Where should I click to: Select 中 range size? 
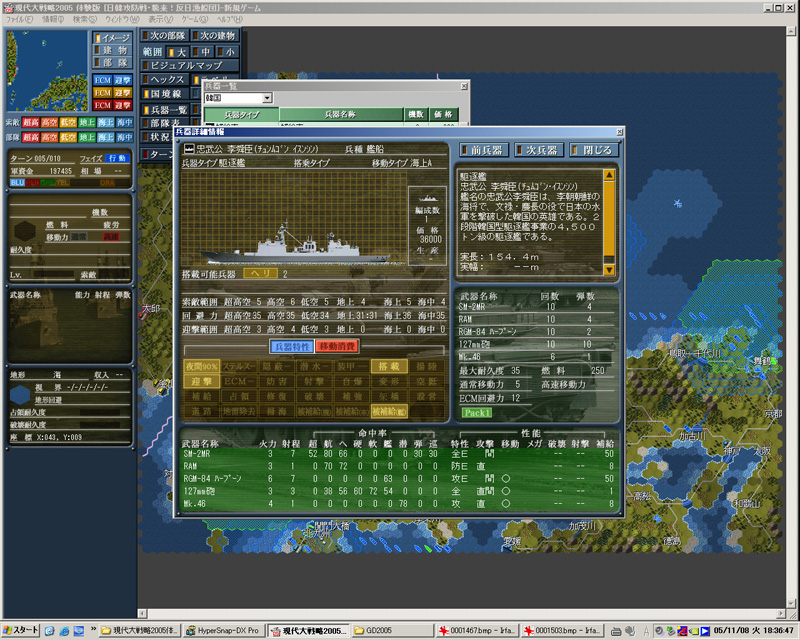click(202, 52)
